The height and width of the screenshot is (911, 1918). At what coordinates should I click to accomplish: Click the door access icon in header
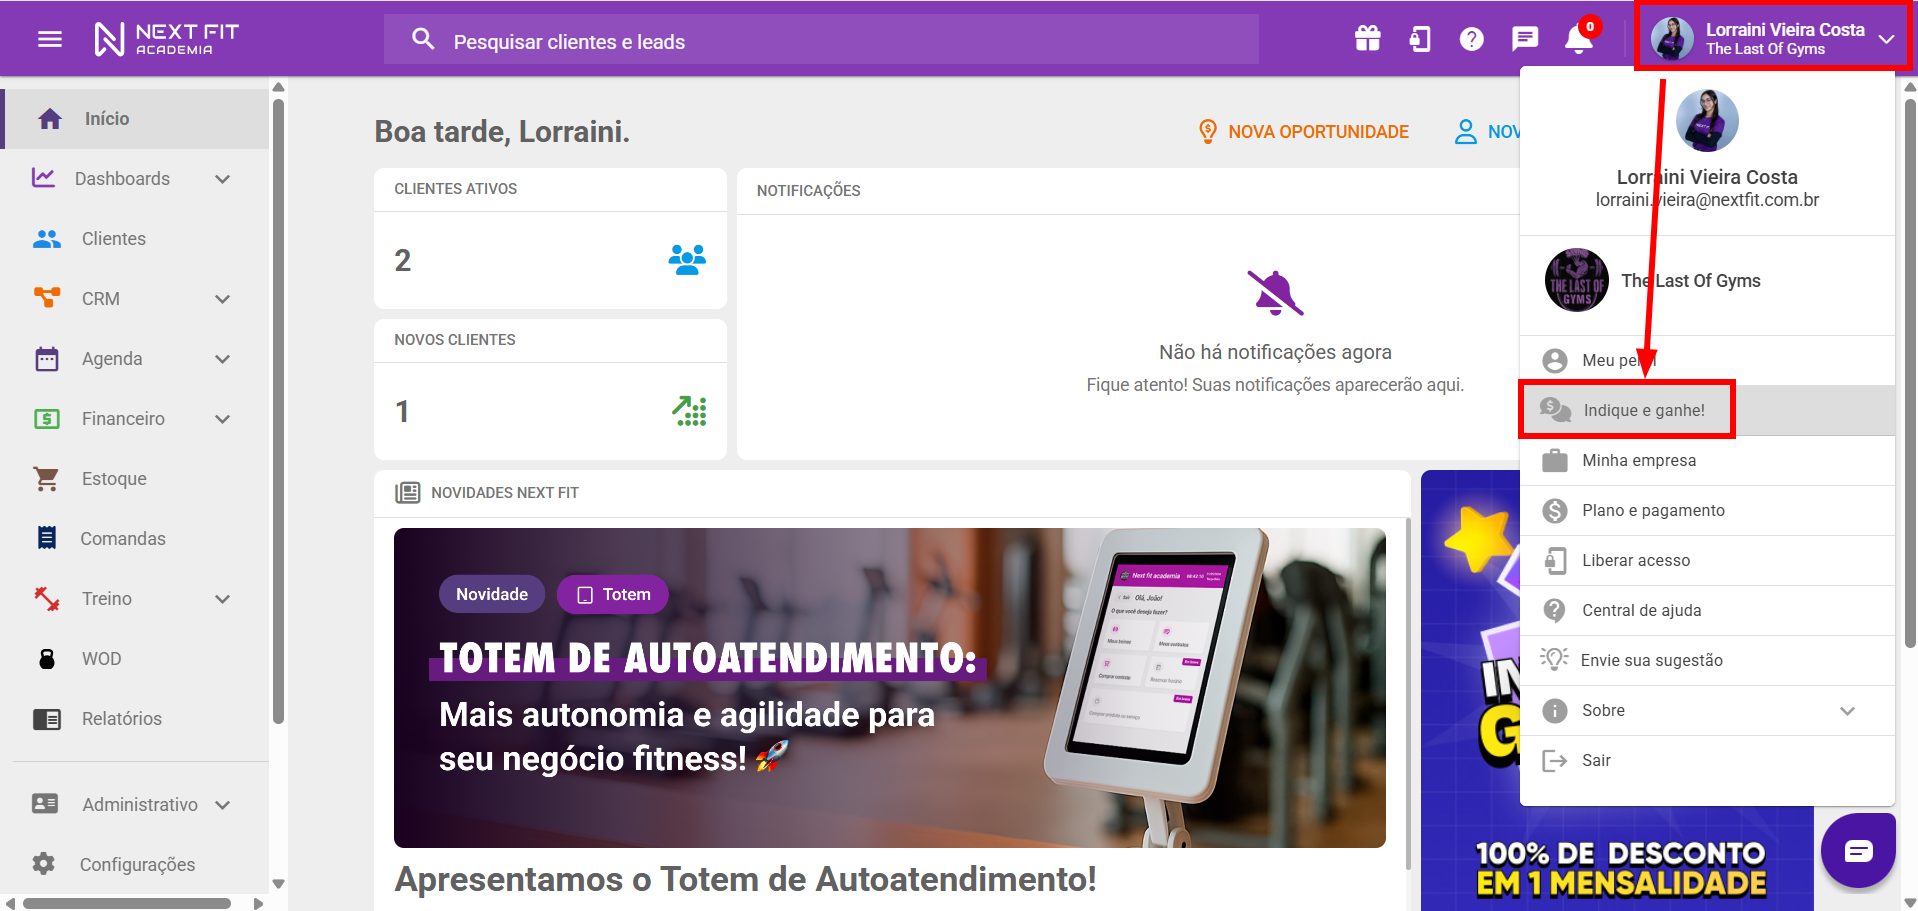pyautogui.click(x=1420, y=39)
